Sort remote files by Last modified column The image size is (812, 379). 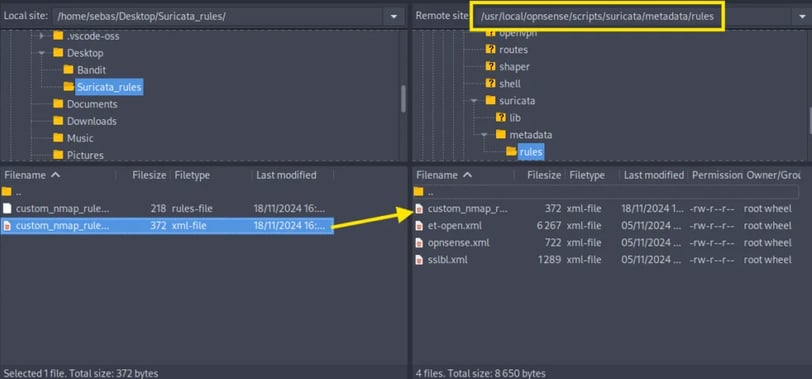click(654, 175)
